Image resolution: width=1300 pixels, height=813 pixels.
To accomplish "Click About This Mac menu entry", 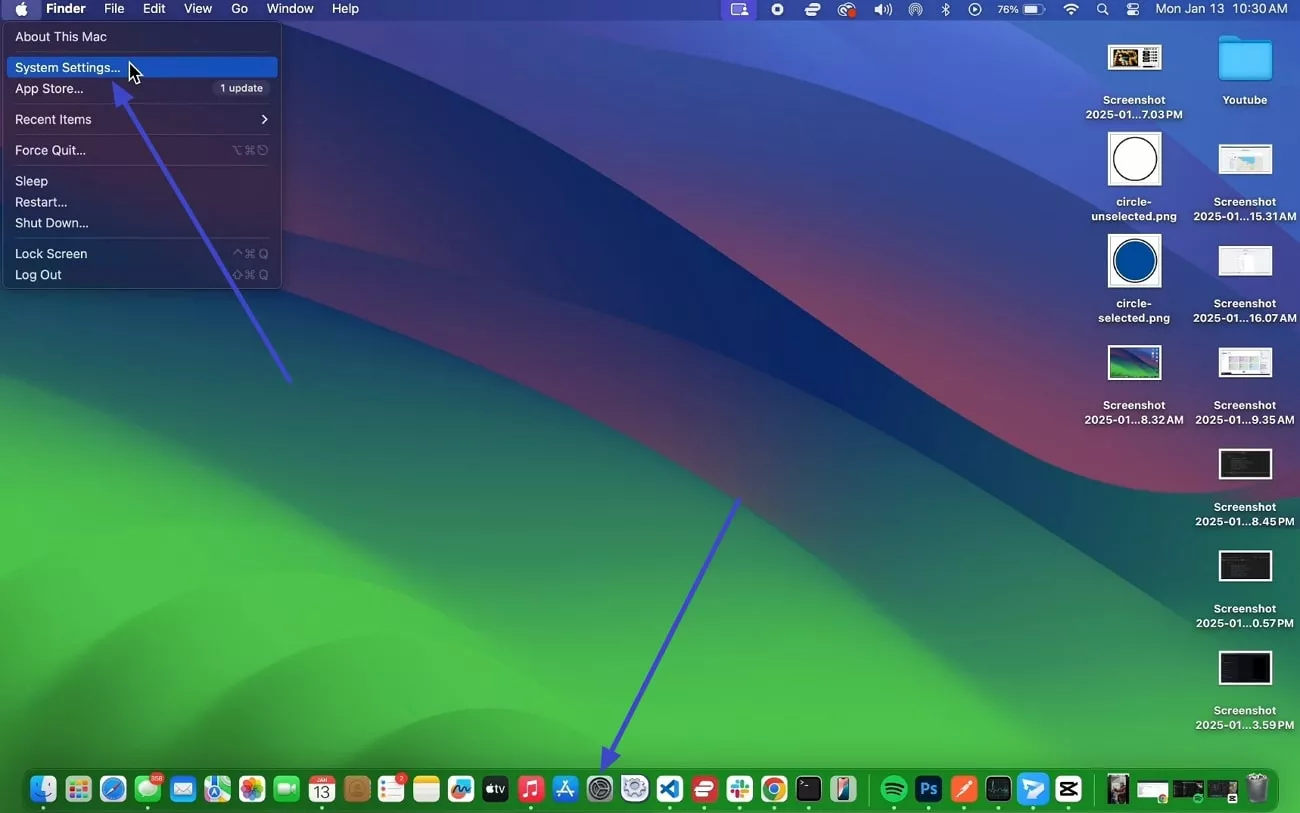I will point(61,36).
